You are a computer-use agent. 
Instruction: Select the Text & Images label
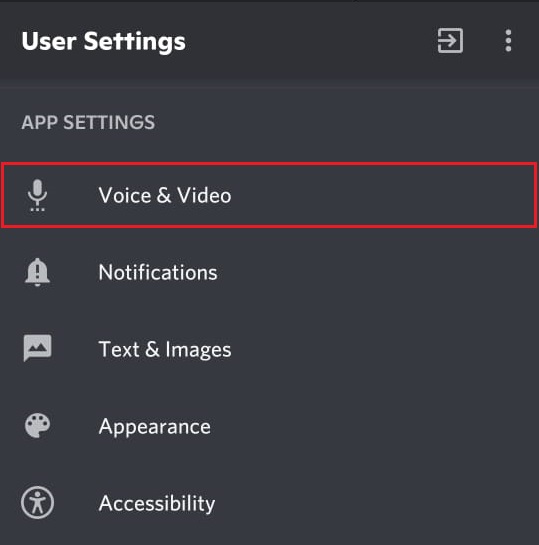pyautogui.click(x=165, y=350)
